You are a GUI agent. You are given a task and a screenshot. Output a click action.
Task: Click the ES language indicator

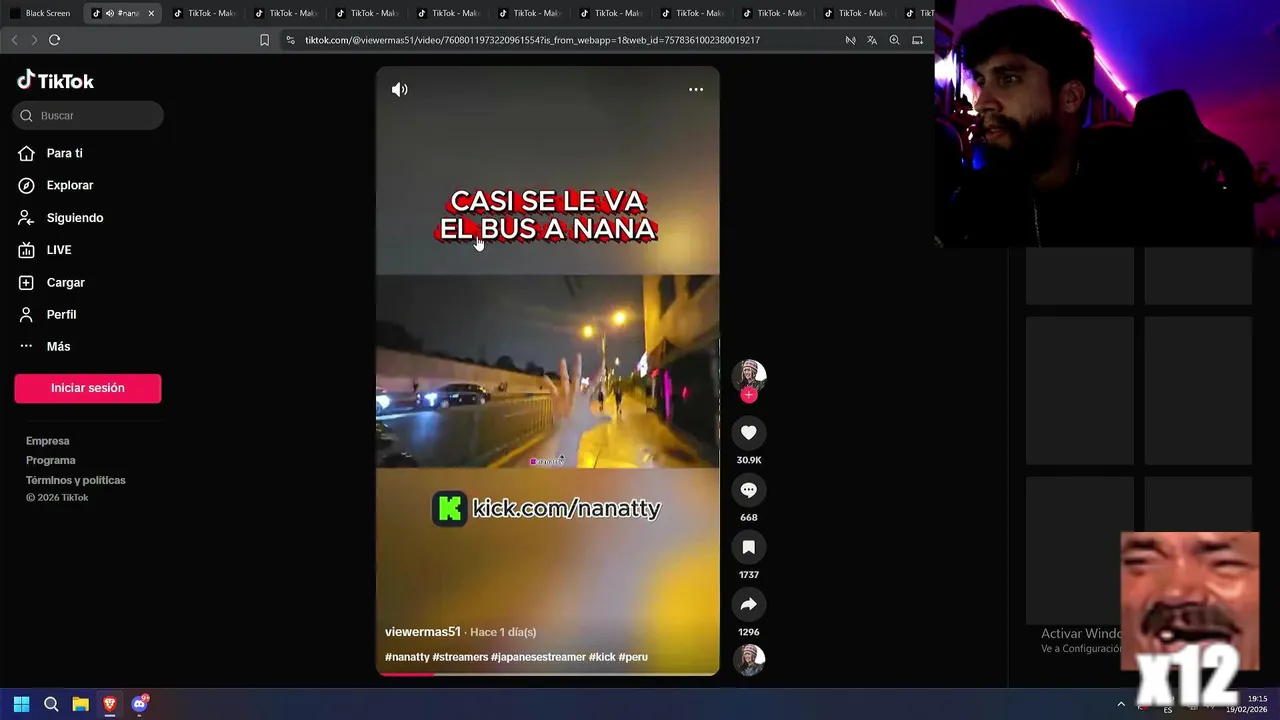[x=1168, y=709]
